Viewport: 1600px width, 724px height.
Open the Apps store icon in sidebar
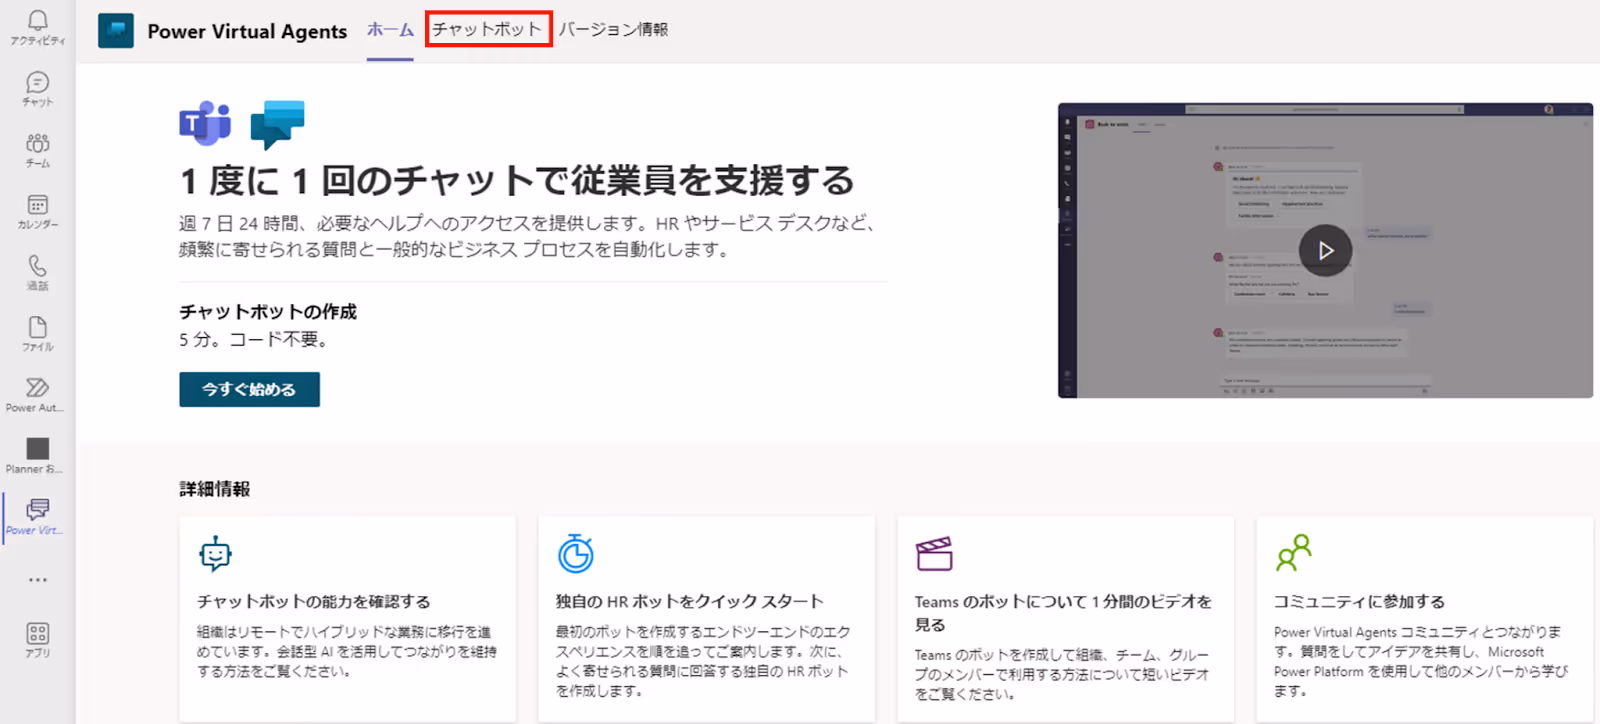click(38, 640)
